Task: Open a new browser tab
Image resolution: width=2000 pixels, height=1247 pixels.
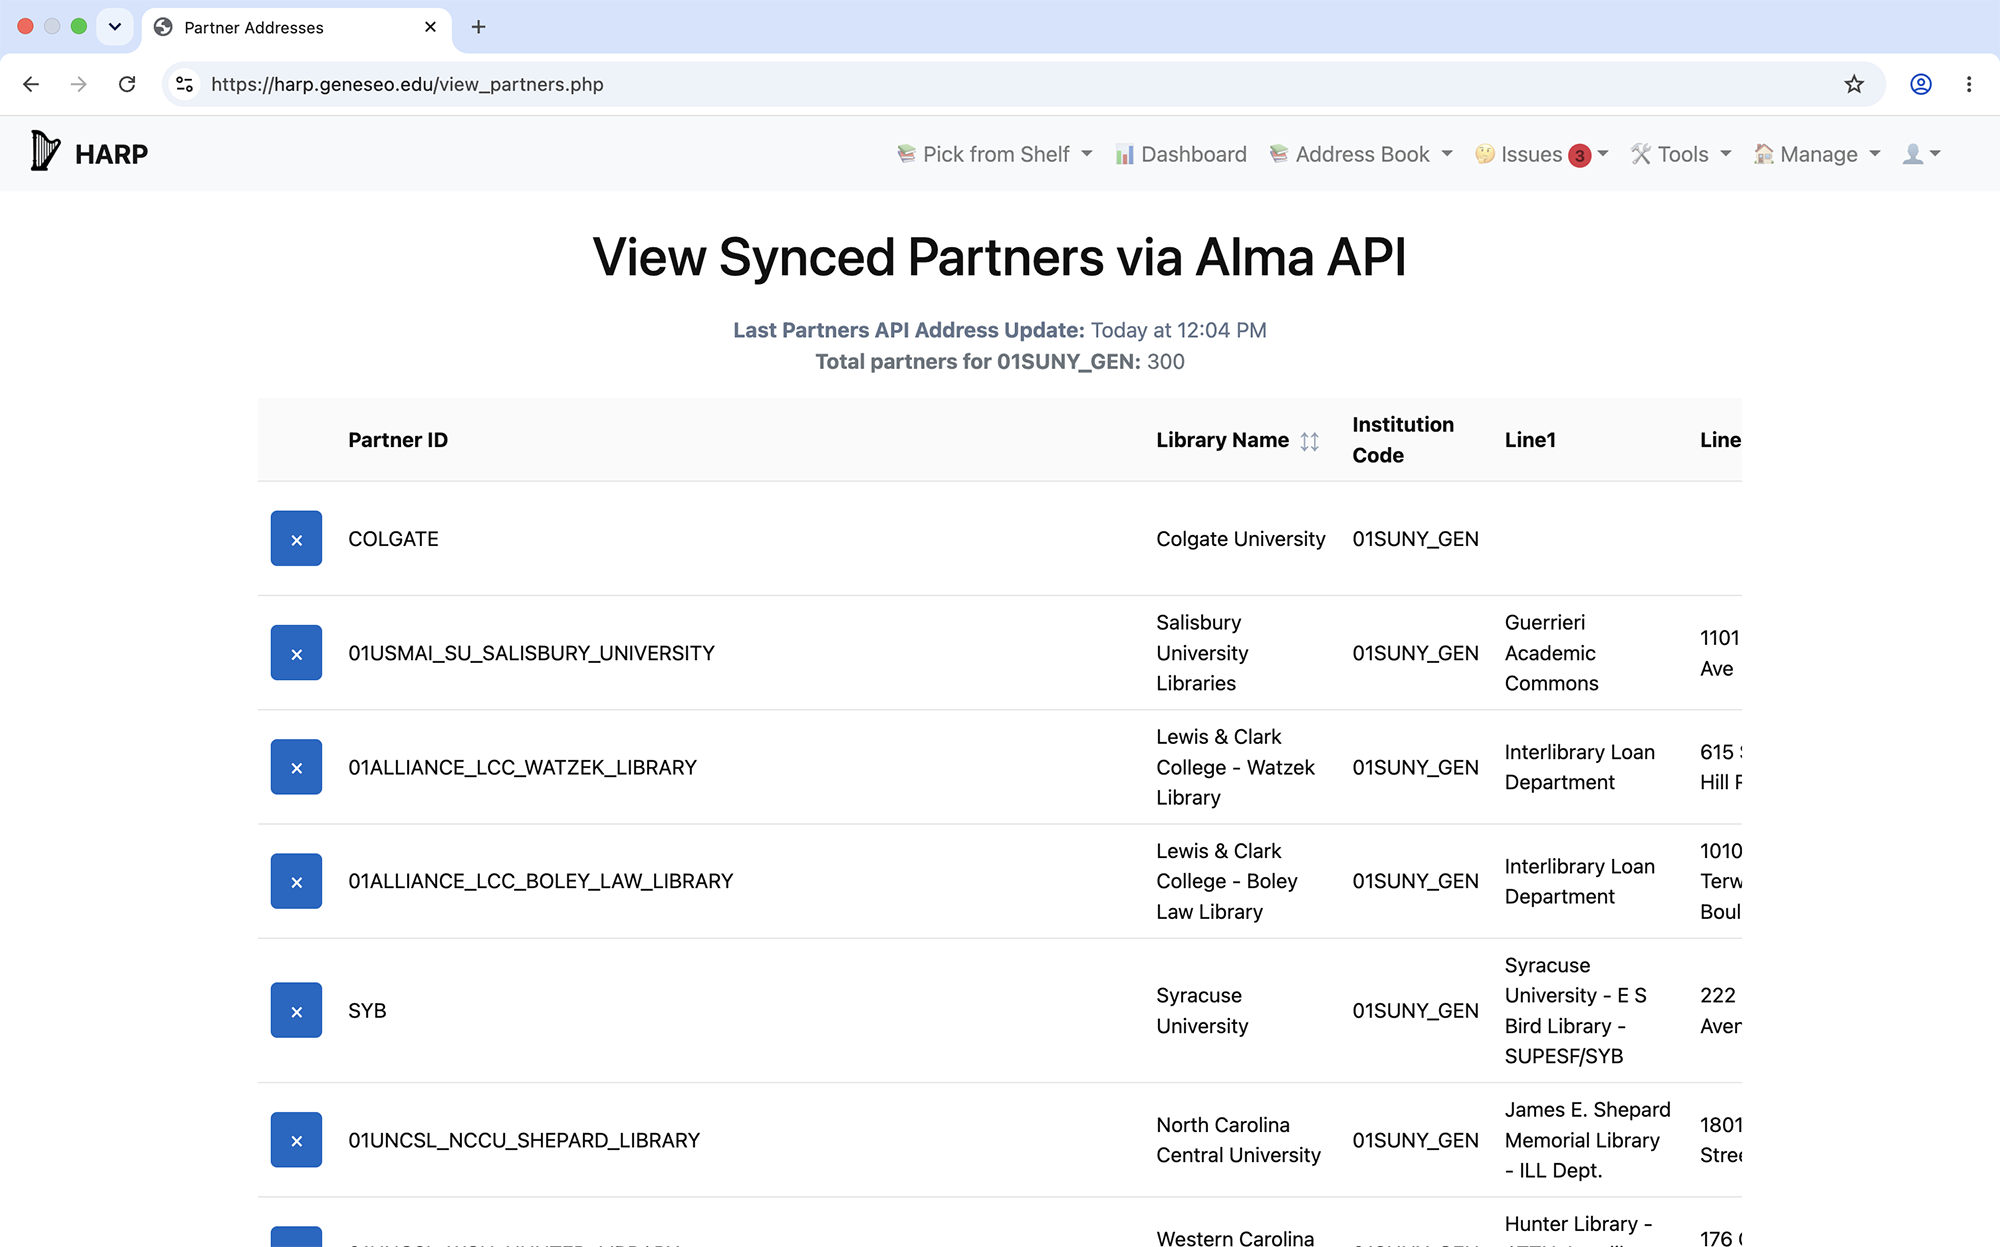Action: 478,27
